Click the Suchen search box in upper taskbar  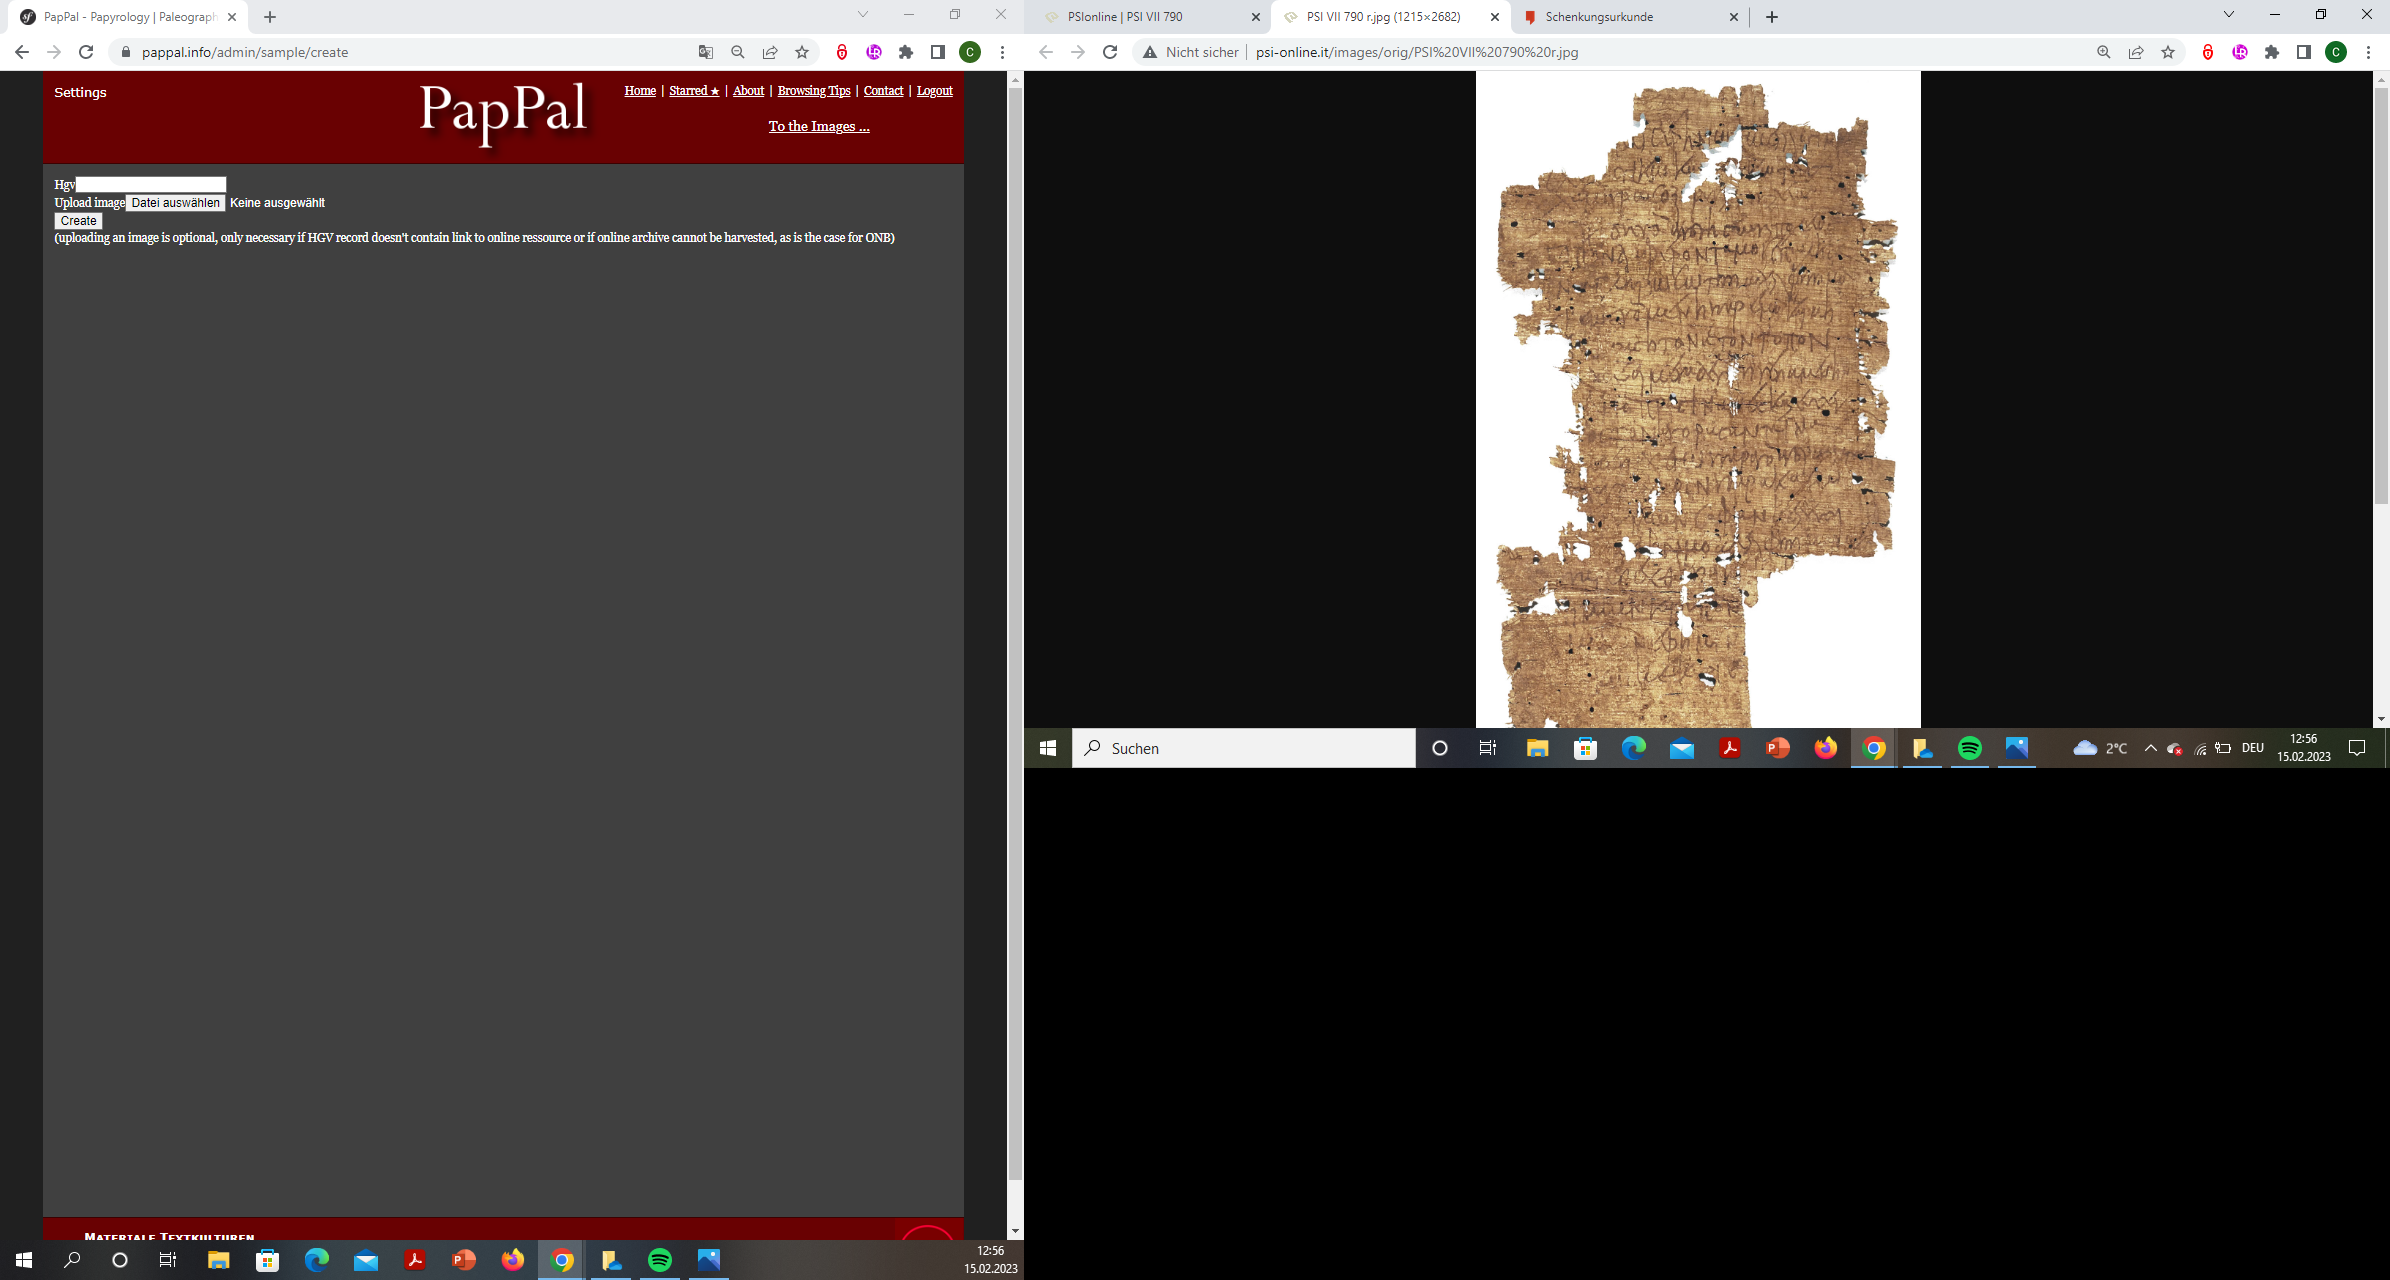[x=1244, y=748]
